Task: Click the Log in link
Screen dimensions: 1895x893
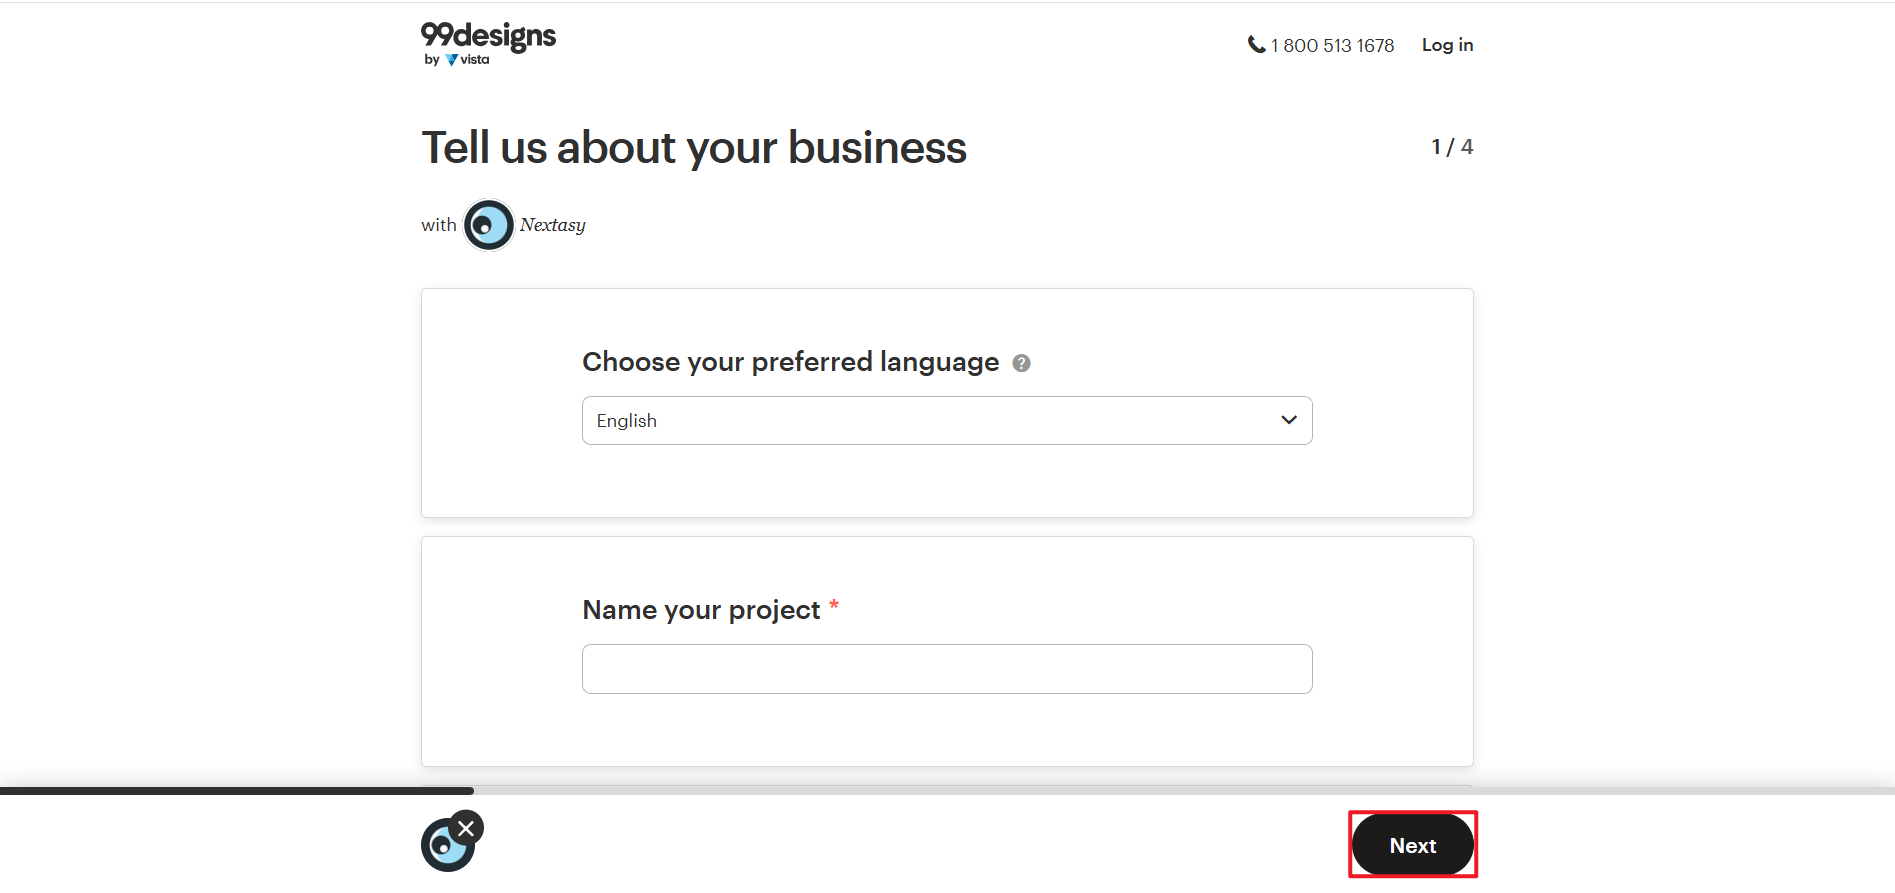Action: click(1447, 45)
